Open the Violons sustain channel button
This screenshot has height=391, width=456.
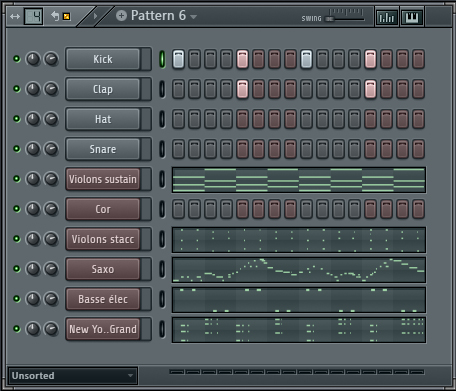[x=103, y=179]
